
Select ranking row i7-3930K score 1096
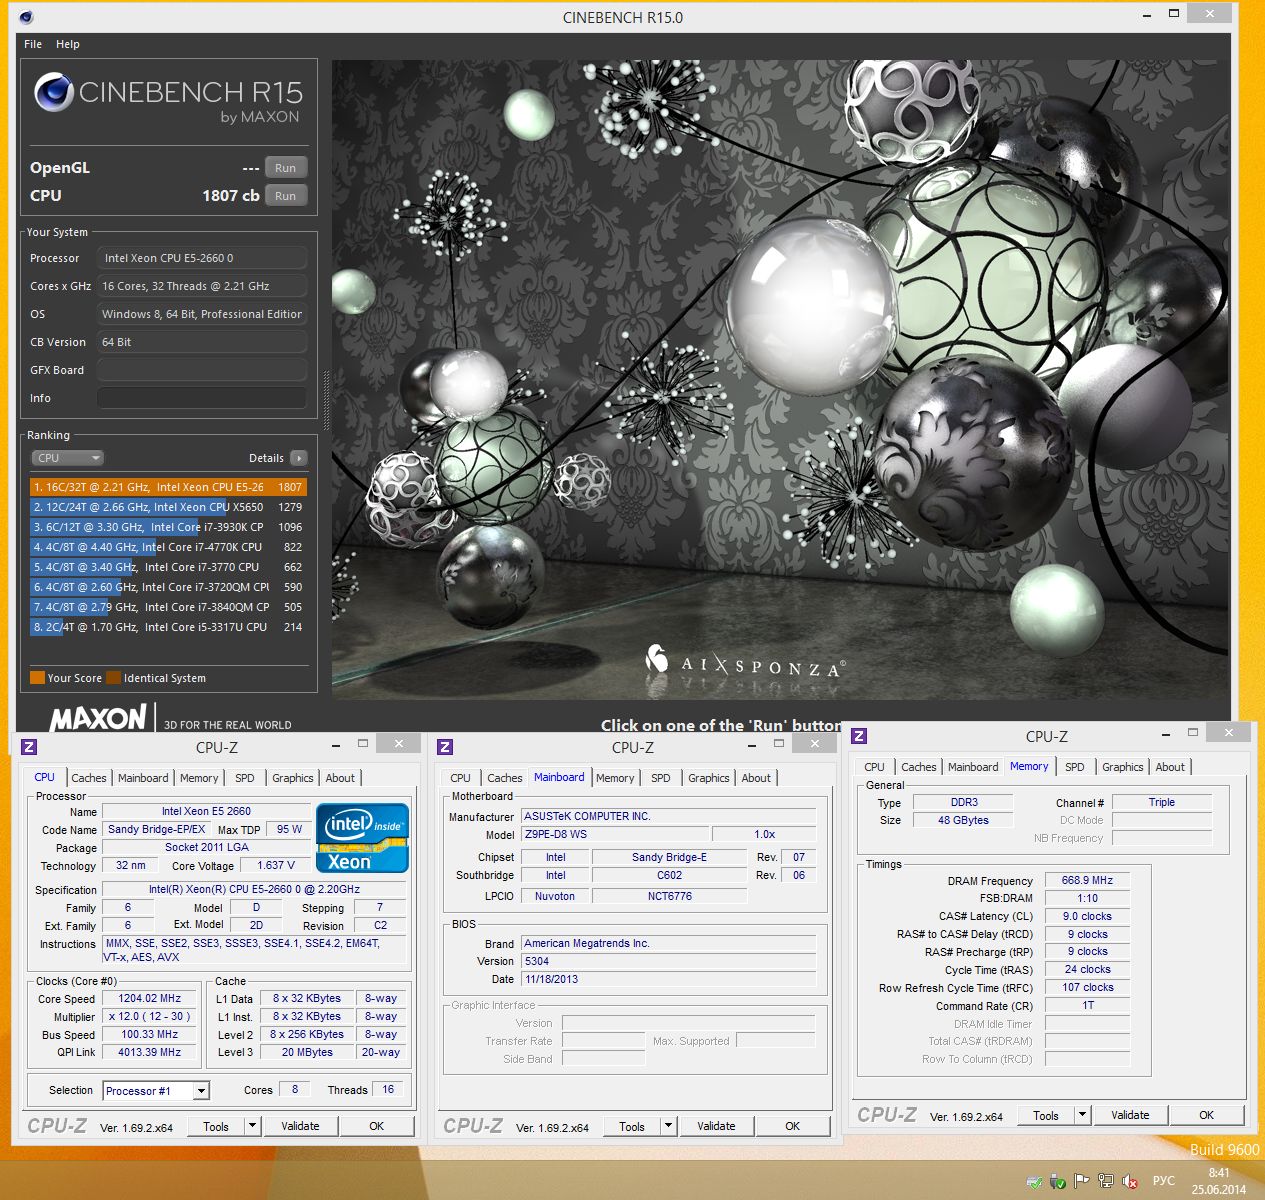click(168, 527)
